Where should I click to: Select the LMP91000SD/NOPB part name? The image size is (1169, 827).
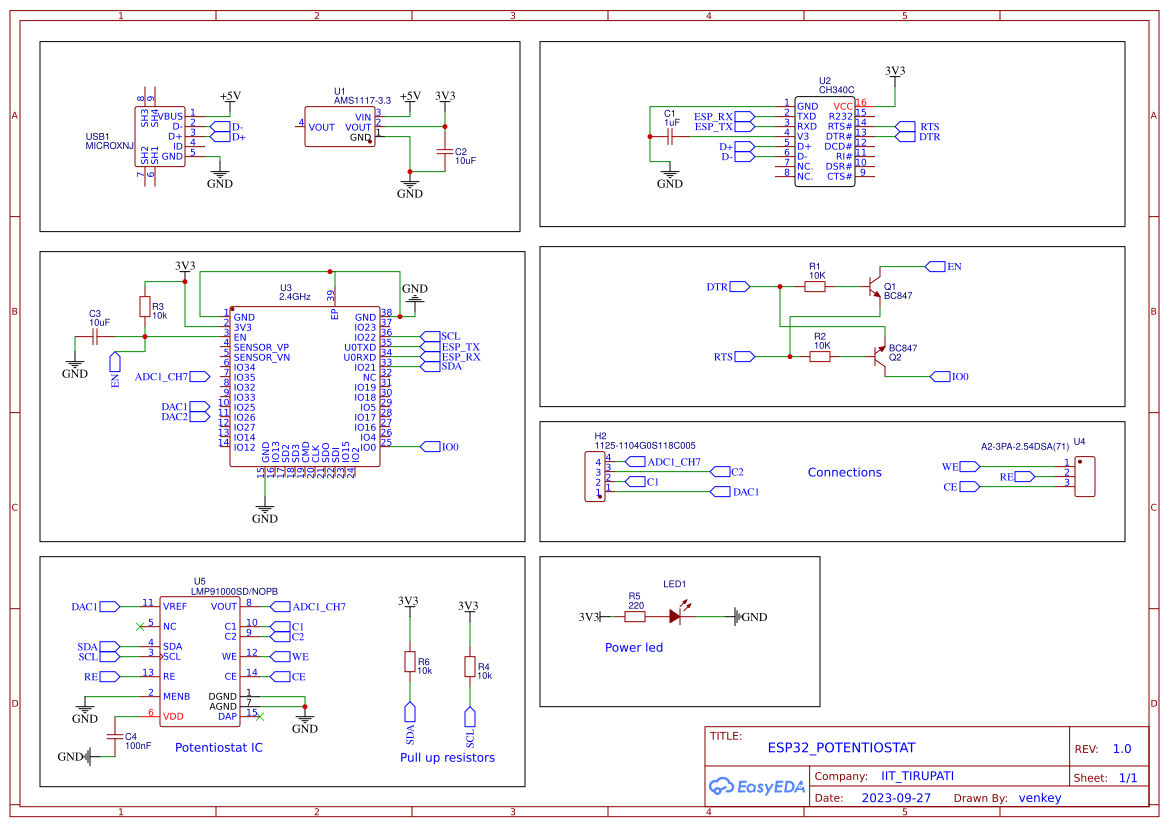[234, 591]
